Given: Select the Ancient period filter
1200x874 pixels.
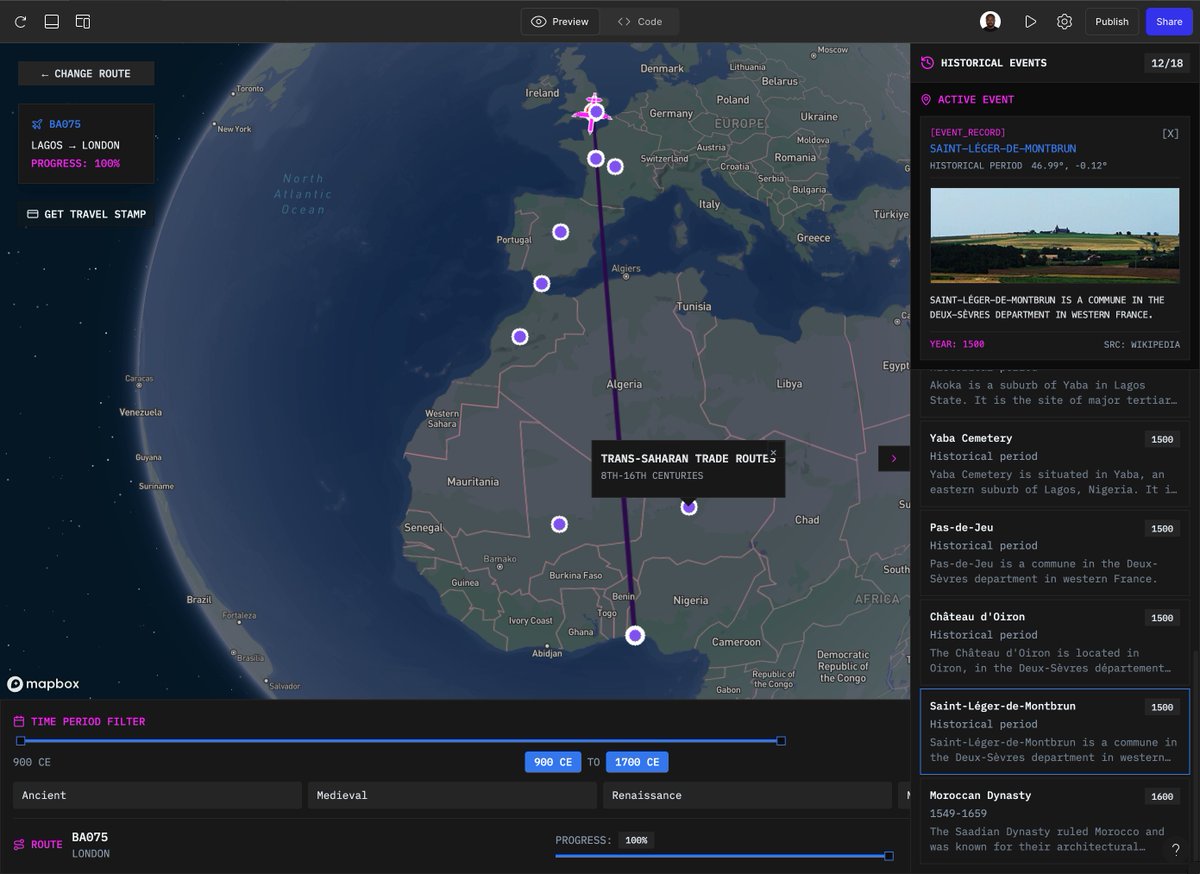Looking at the screenshot, I should [157, 795].
